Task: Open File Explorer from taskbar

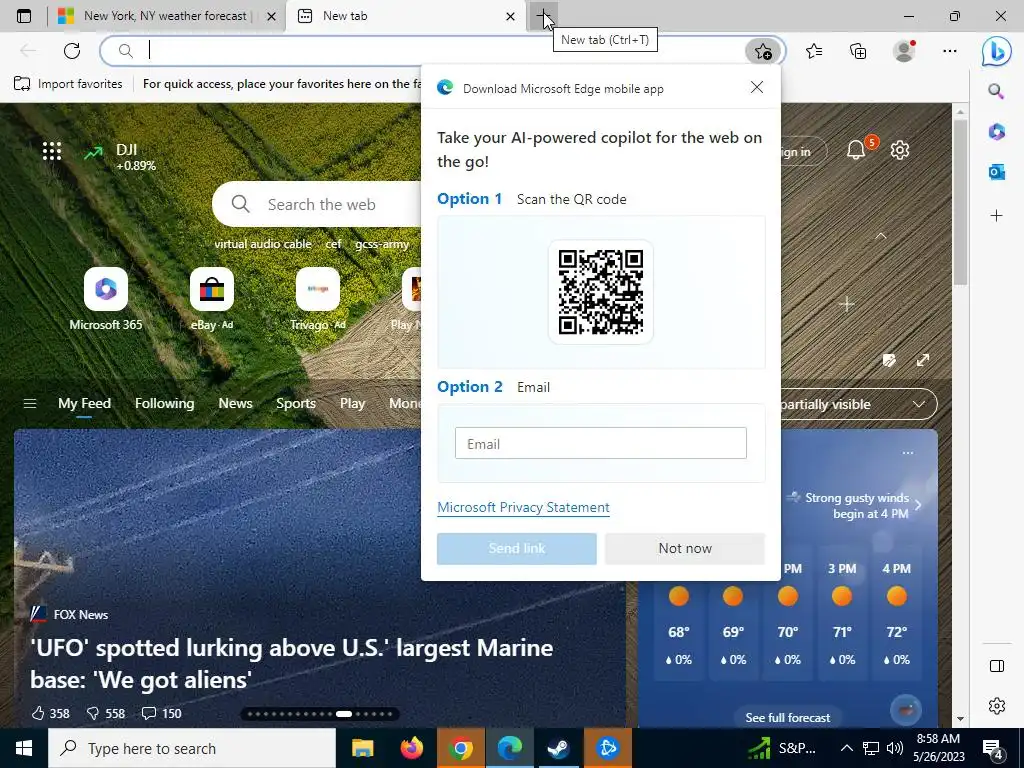Action: [362, 748]
